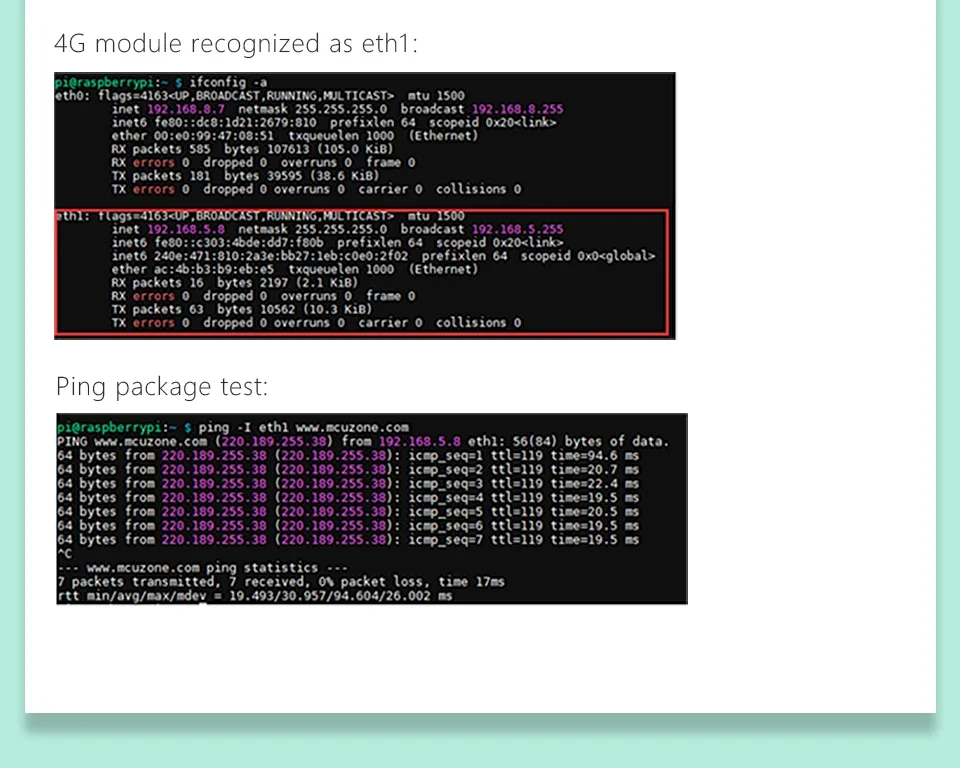The width and height of the screenshot is (960, 768).
Task: Click the ping reply line with icmp_seq=1
Action: pos(347,455)
